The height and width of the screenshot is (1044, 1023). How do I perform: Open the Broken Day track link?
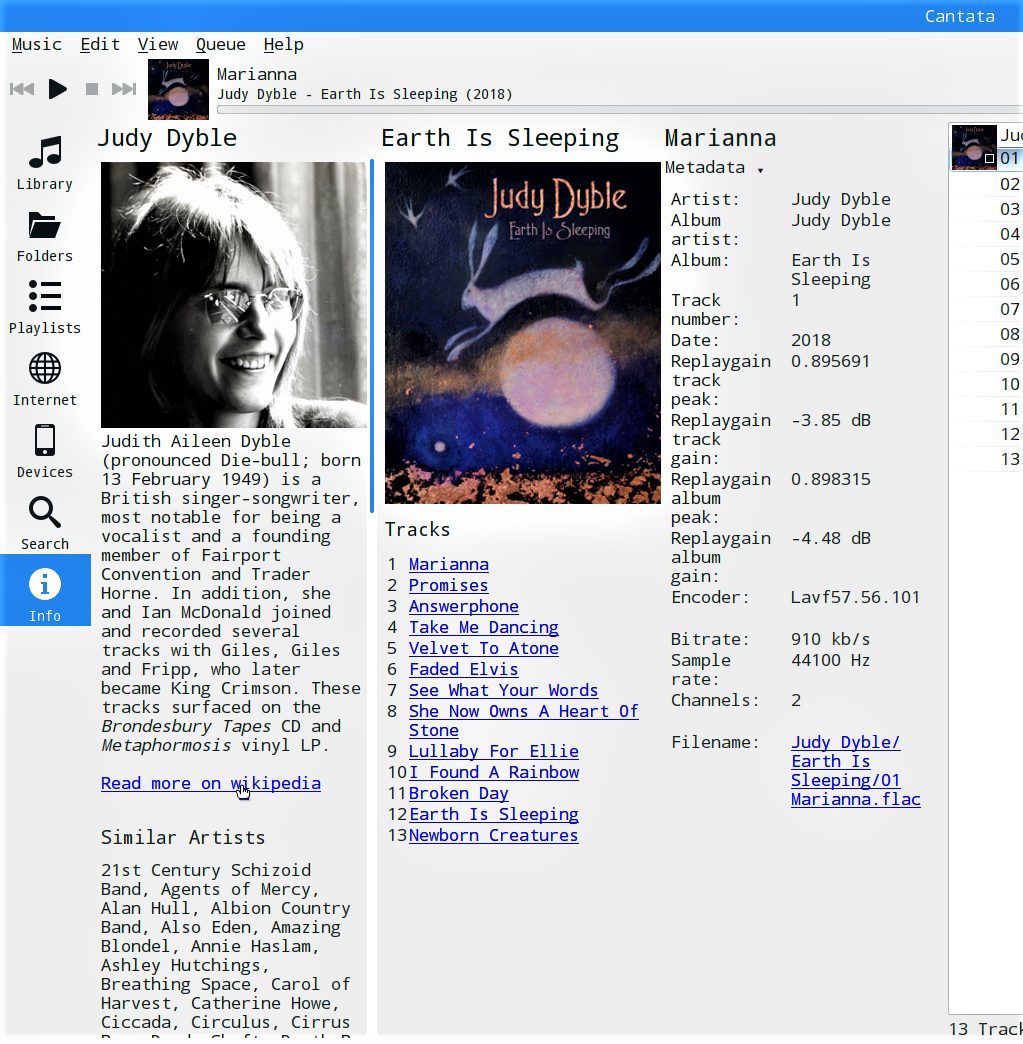coord(458,793)
